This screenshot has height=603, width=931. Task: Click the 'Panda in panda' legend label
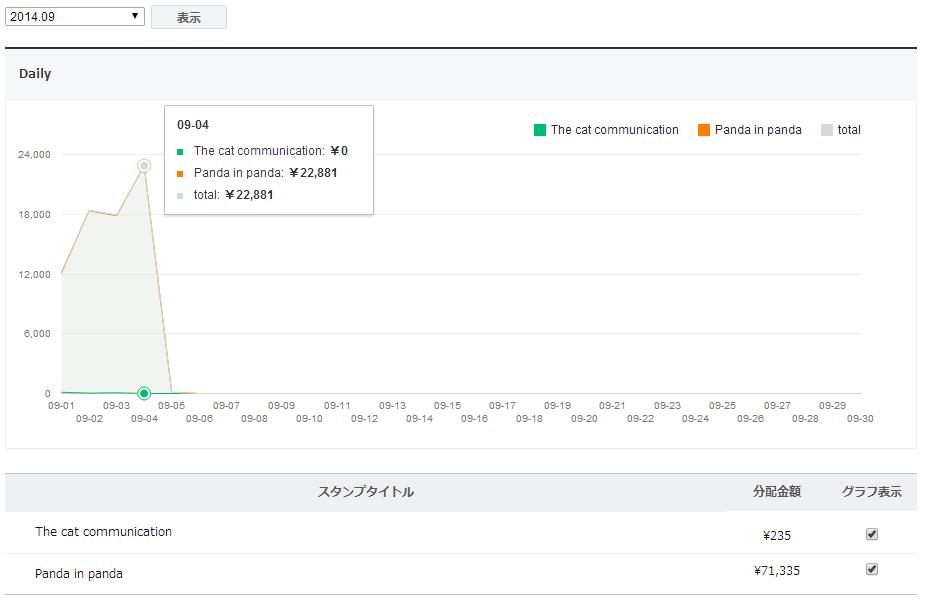click(758, 130)
